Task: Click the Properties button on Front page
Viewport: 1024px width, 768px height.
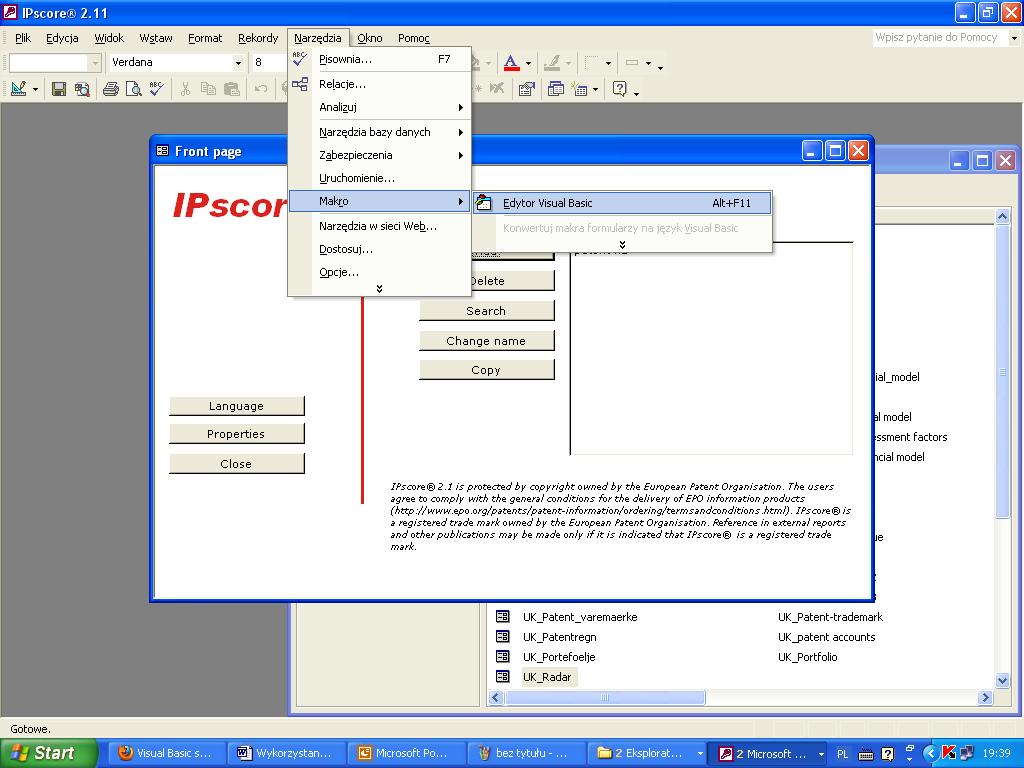Action: tap(236, 434)
